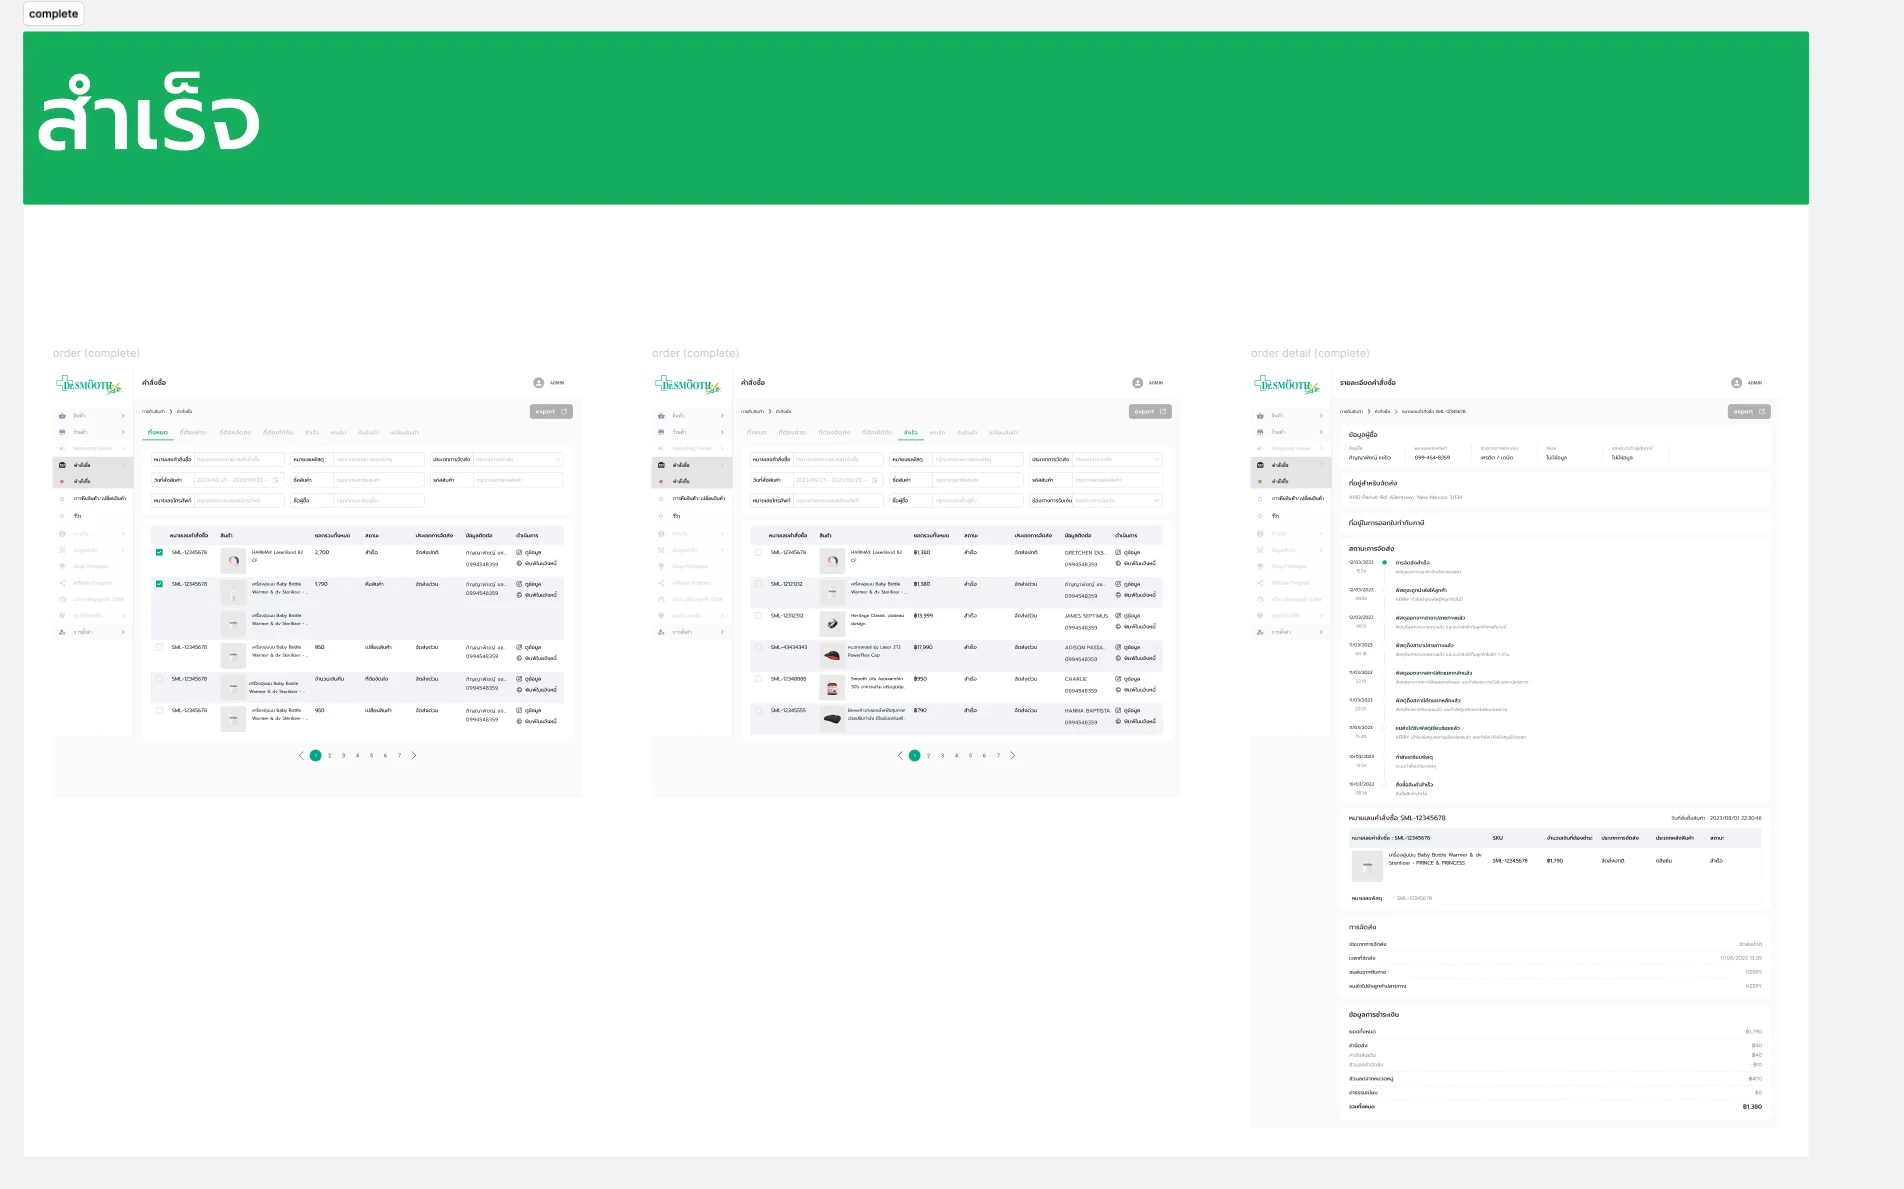Screen dimensions: 1904x1189
Task: Tick the checkbox for order SML-12121212
Action: 758,584
